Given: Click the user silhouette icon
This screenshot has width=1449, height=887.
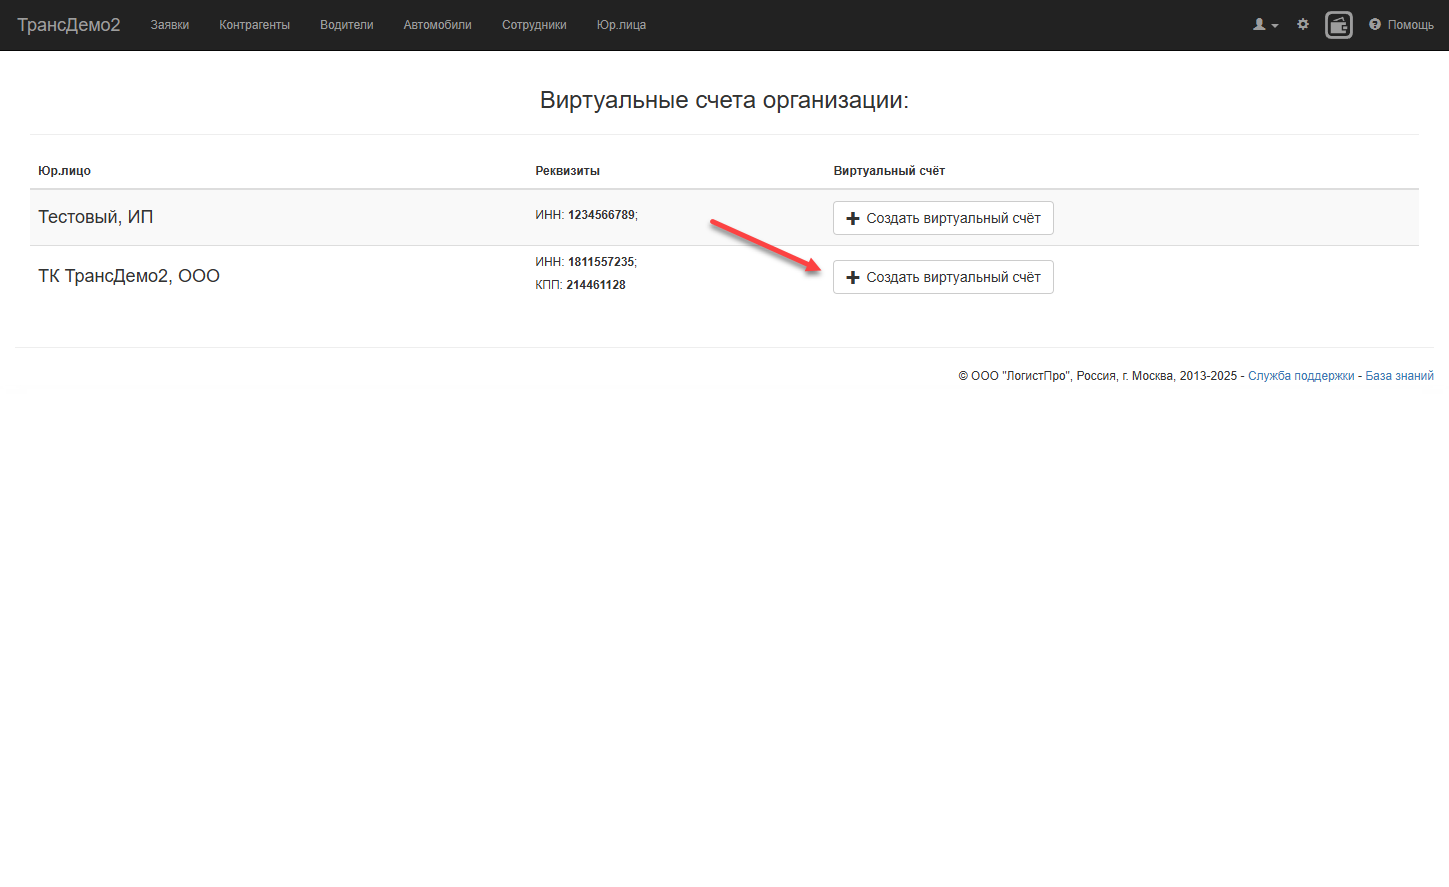Looking at the screenshot, I should (x=1259, y=24).
